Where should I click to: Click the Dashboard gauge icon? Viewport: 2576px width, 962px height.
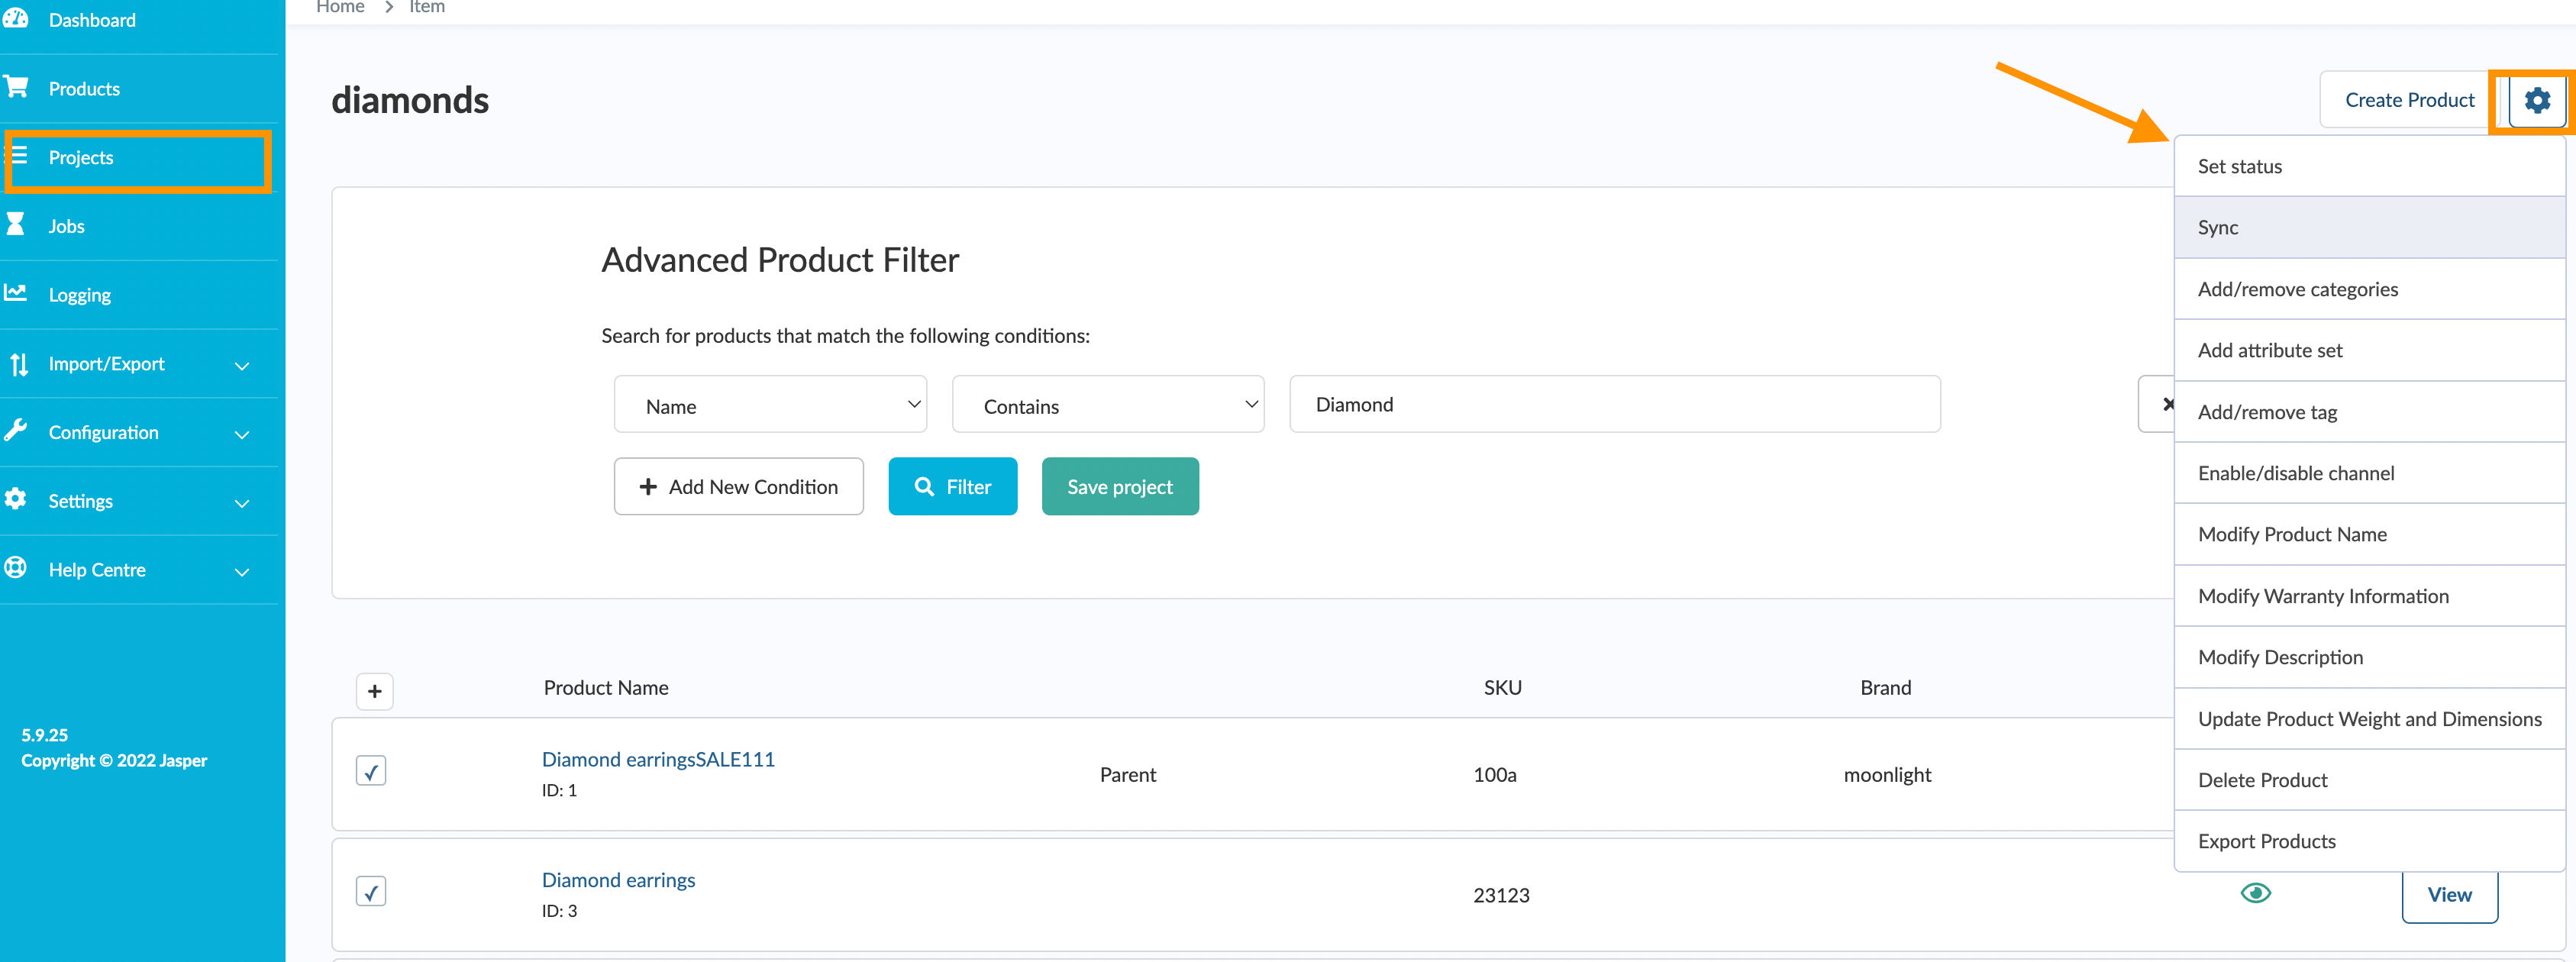(x=15, y=18)
